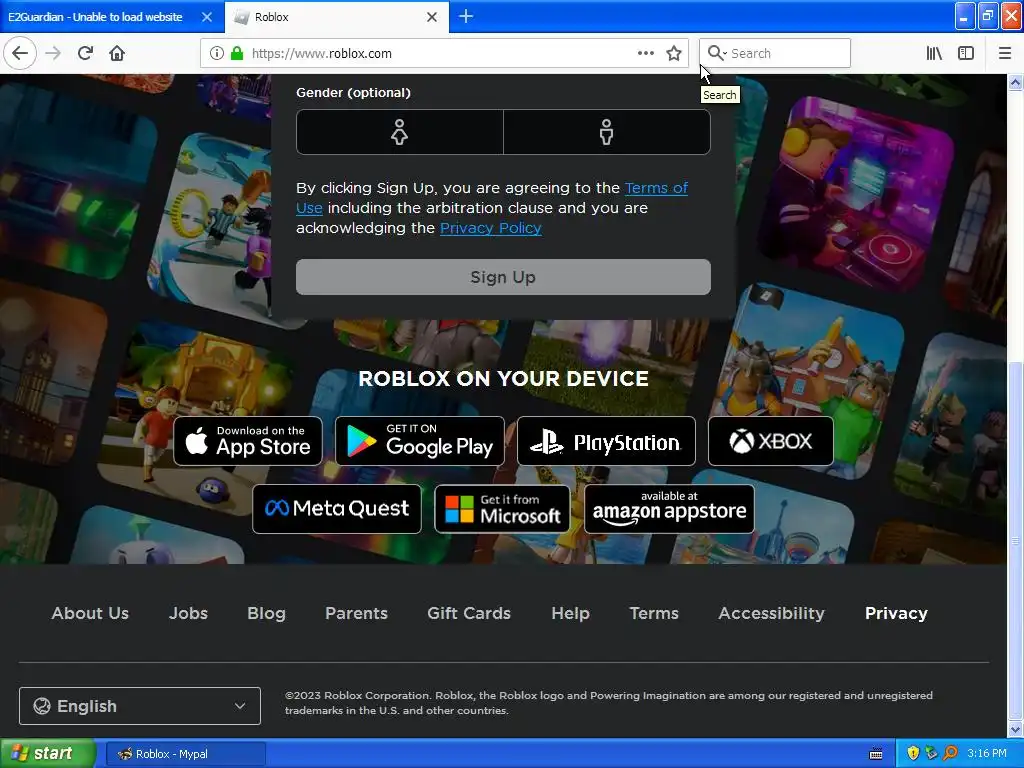The image size is (1024, 768).
Task: Select the Roblox tab
Action: pyautogui.click(x=337, y=17)
